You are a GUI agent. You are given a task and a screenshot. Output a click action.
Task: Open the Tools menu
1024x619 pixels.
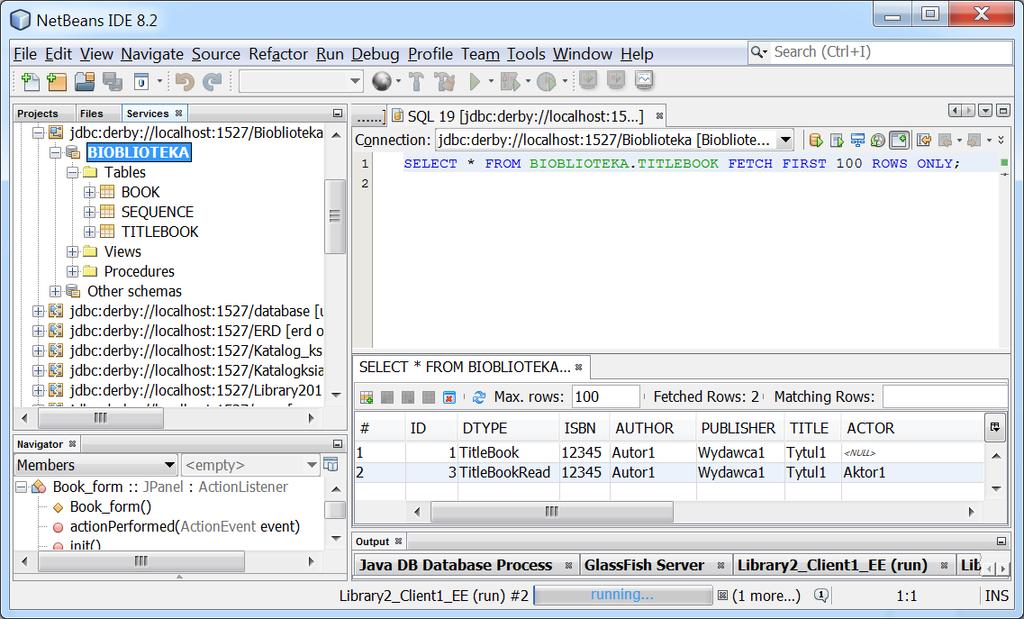point(526,54)
